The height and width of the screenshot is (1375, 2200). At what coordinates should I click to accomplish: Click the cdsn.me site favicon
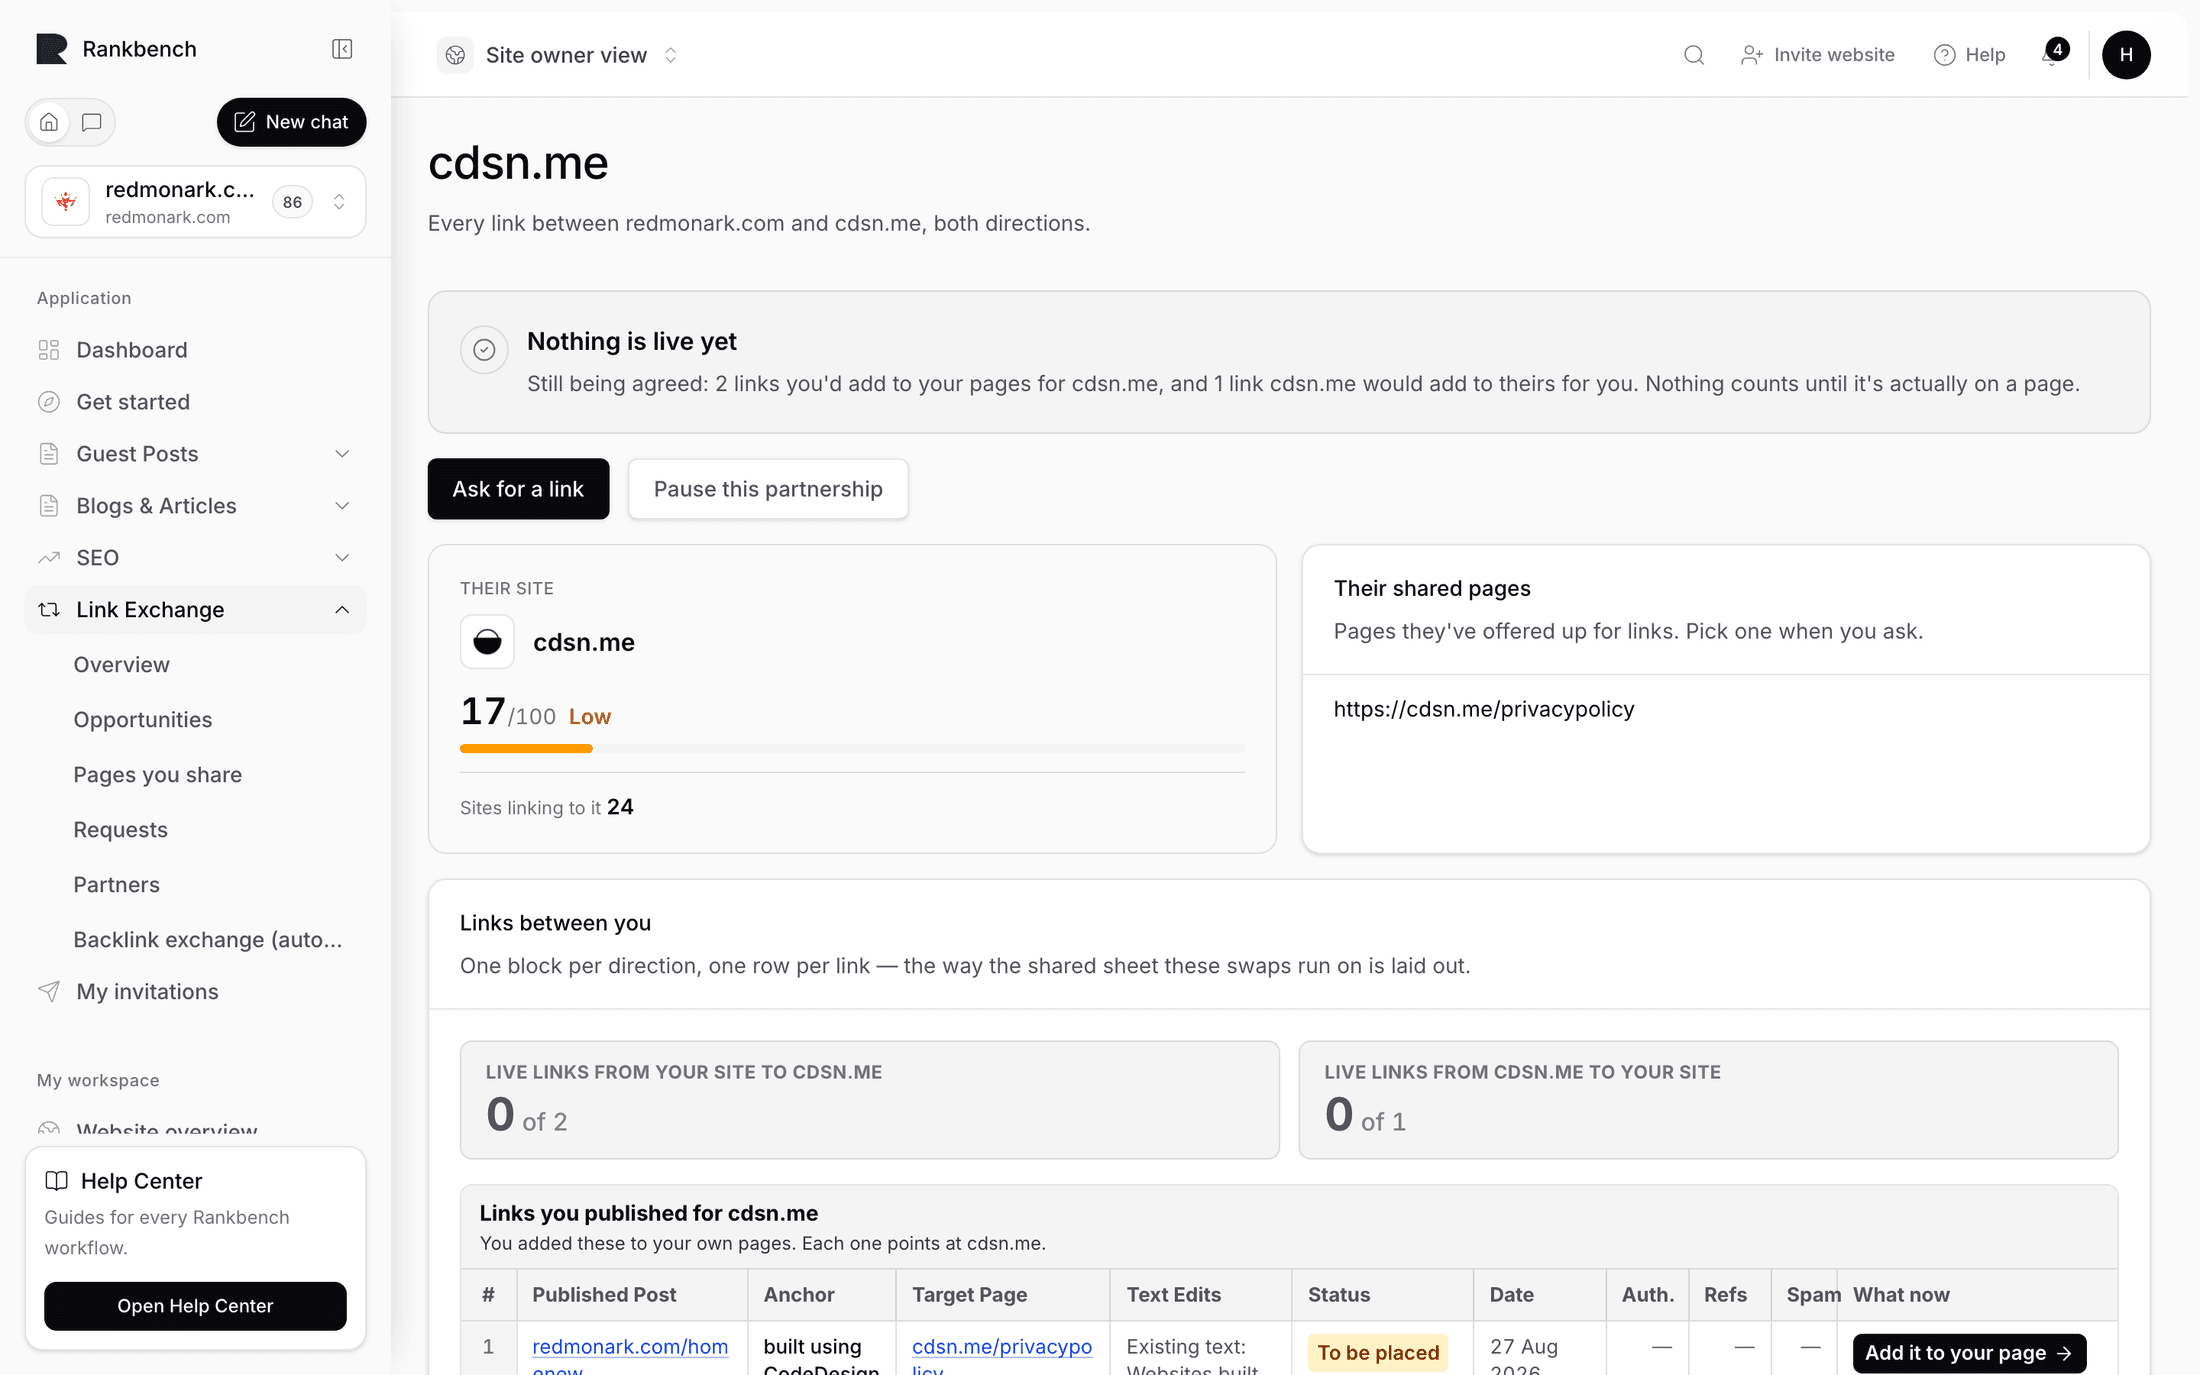click(487, 642)
